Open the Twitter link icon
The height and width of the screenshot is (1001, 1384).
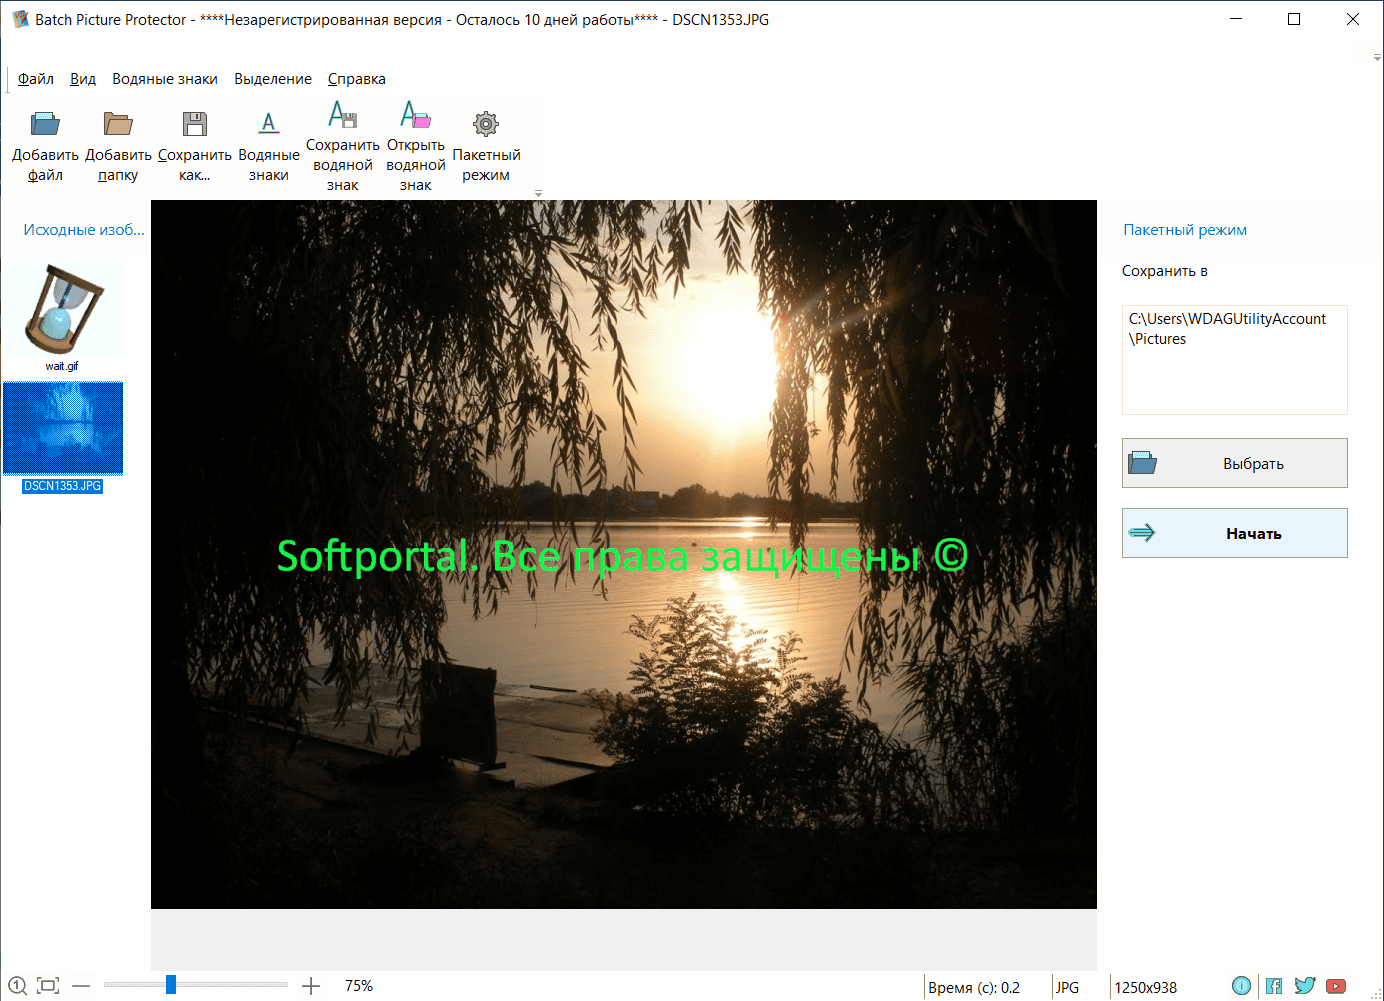coord(1305,986)
